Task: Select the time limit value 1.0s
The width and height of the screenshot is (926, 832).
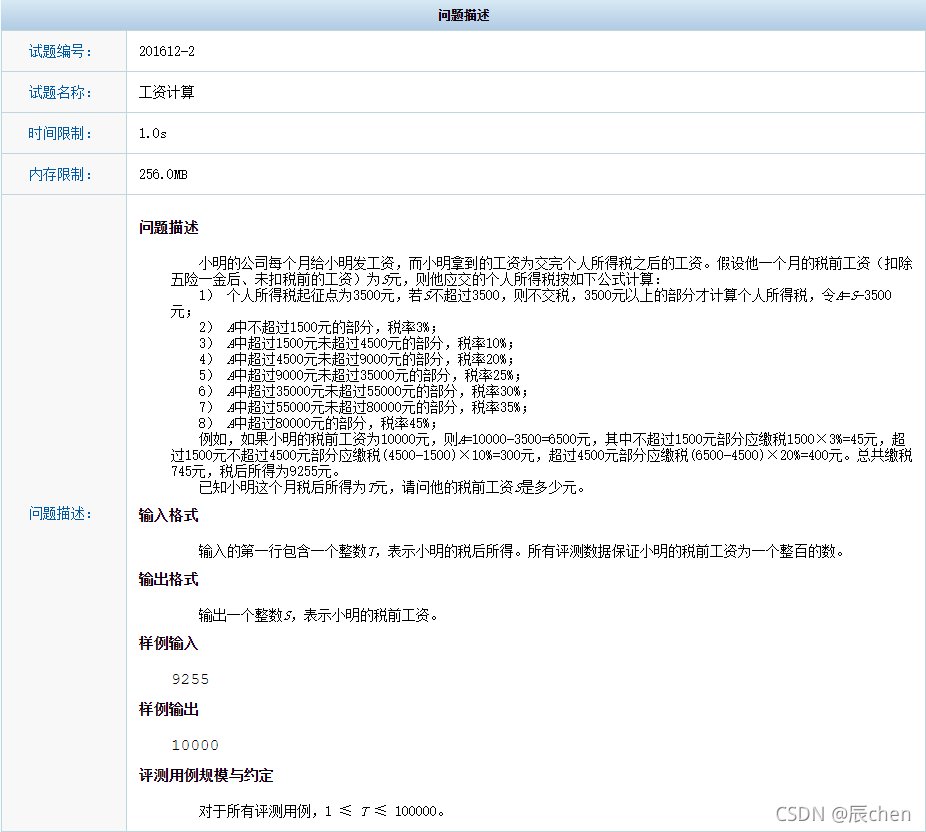Action: point(152,132)
